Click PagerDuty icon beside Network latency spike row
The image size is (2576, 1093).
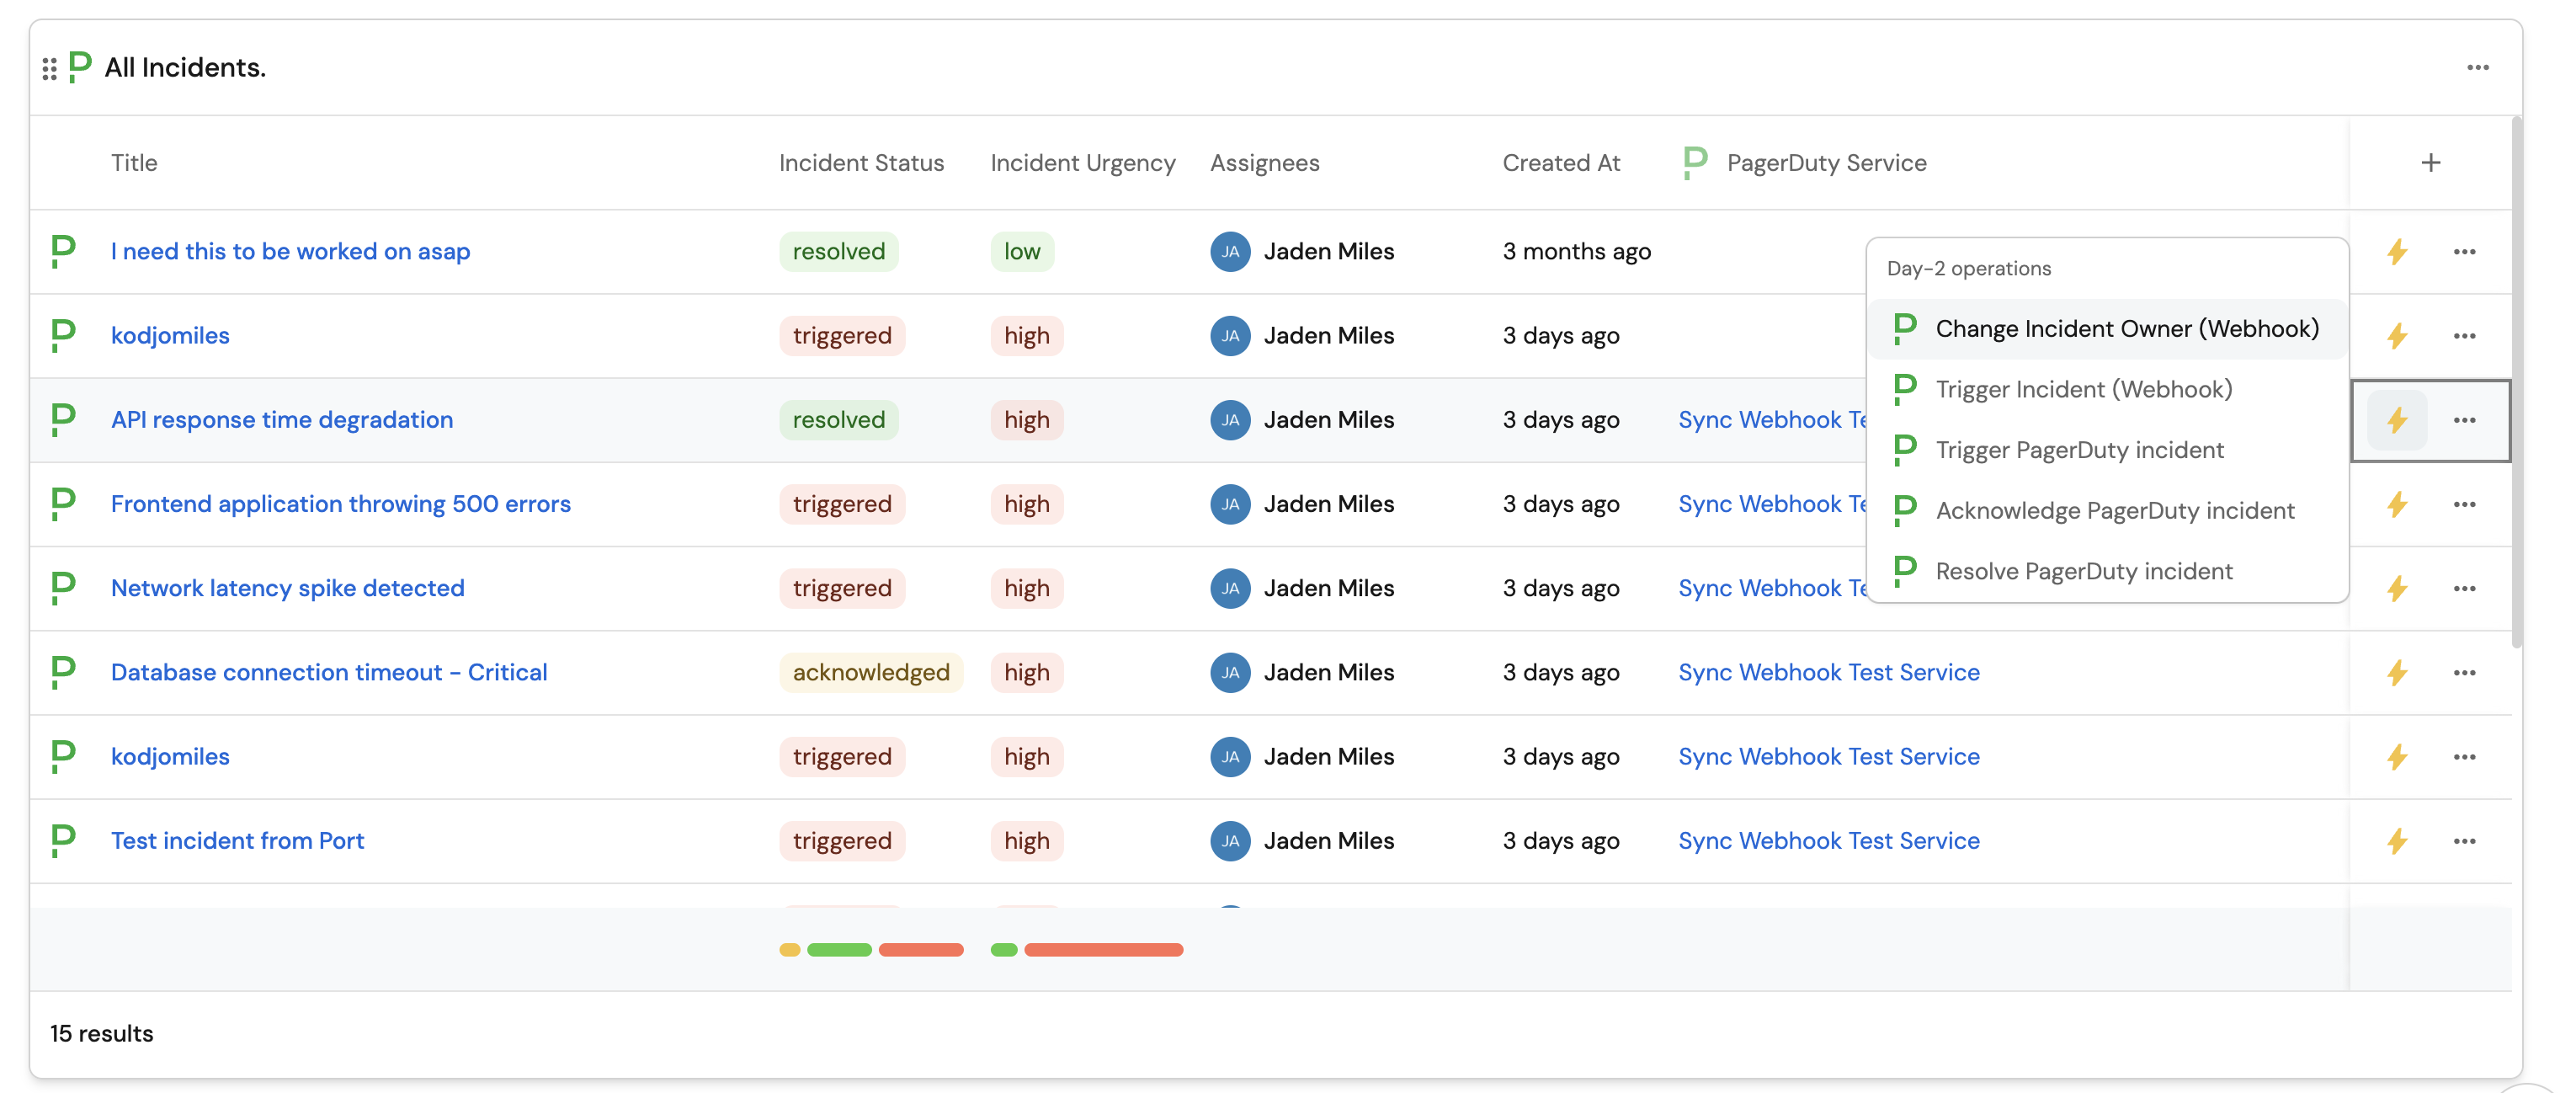[63, 588]
